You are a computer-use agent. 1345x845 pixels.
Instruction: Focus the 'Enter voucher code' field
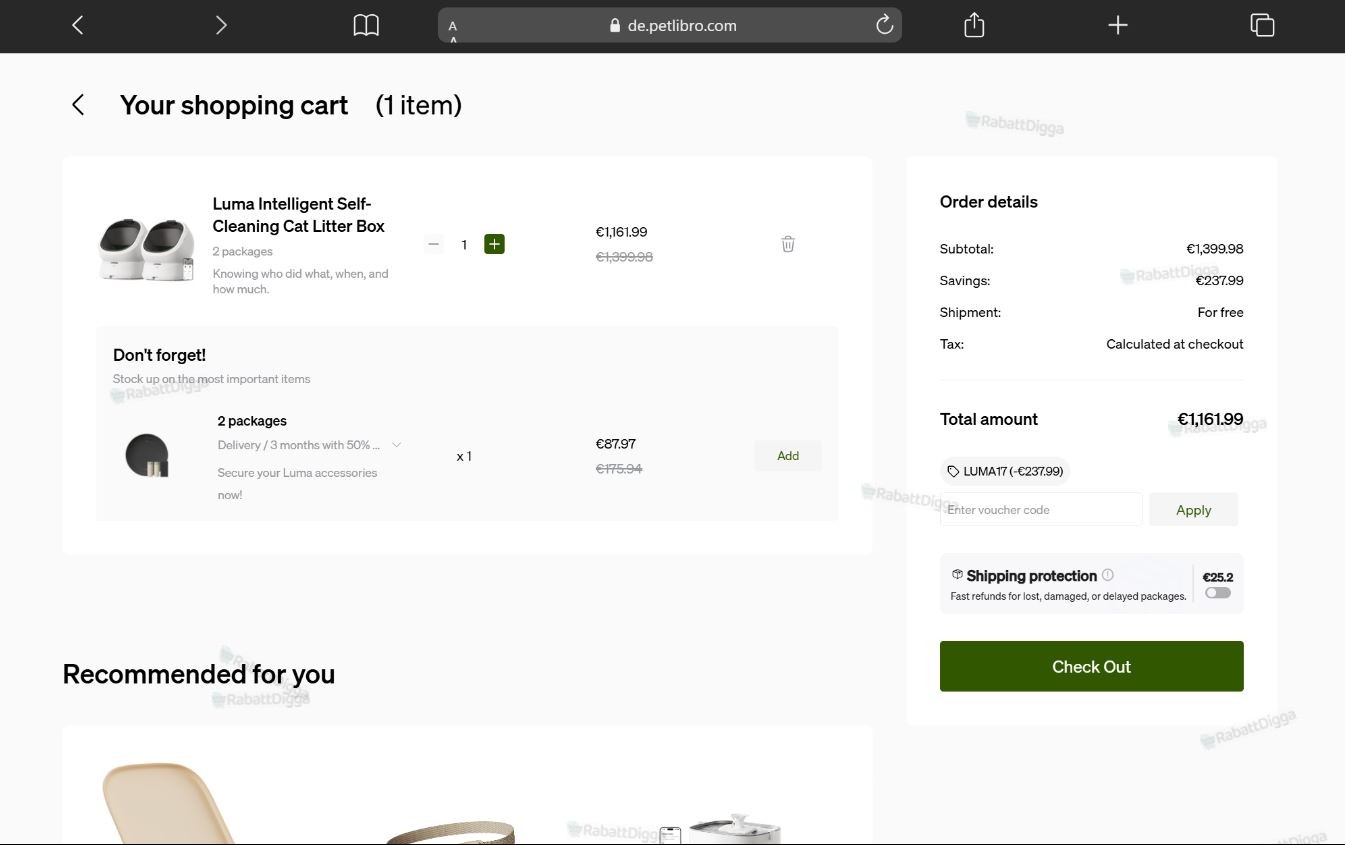point(1041,510)
